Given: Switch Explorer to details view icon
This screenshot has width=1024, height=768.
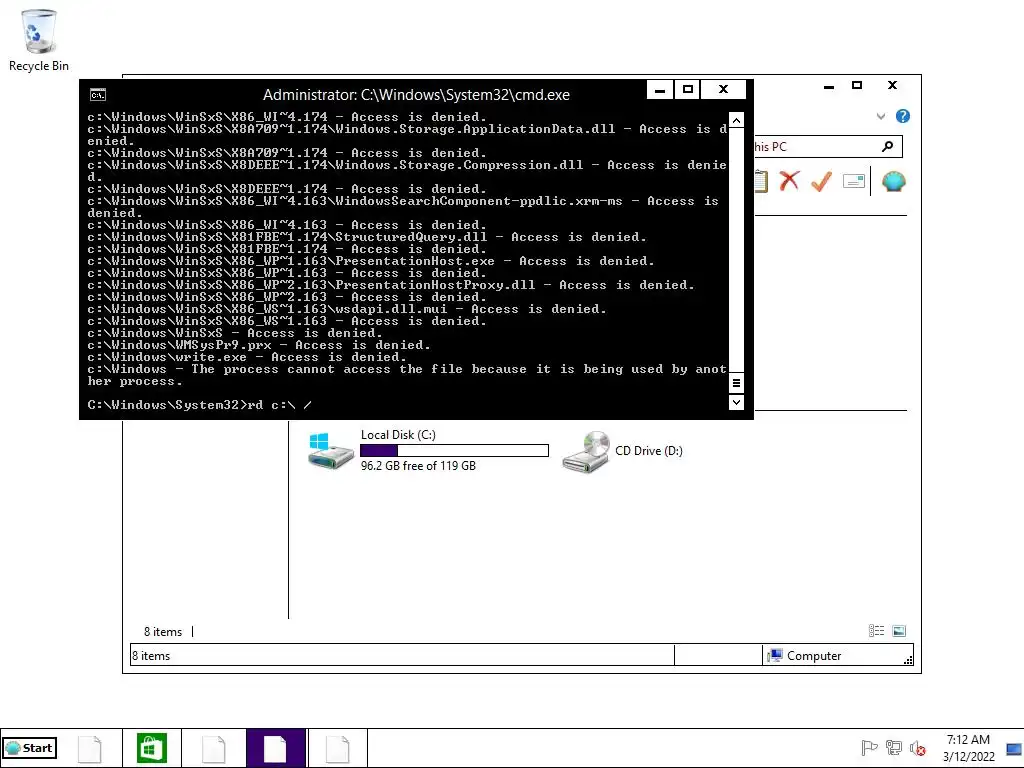Looking at the screenshot, I should click(876, 631).
